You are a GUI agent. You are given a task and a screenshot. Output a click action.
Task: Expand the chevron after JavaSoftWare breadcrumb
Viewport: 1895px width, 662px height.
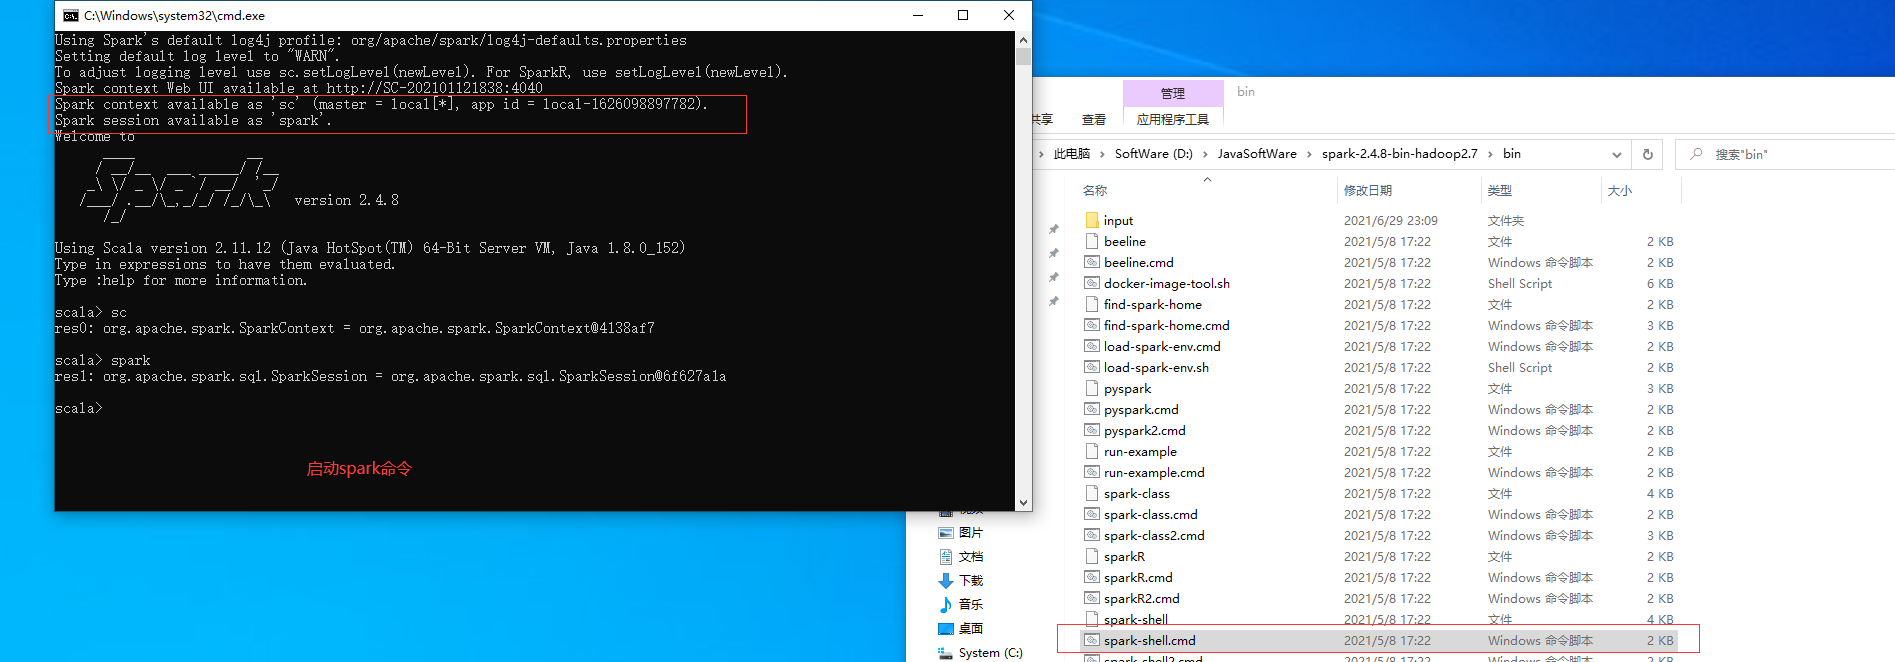(1309, 154)
